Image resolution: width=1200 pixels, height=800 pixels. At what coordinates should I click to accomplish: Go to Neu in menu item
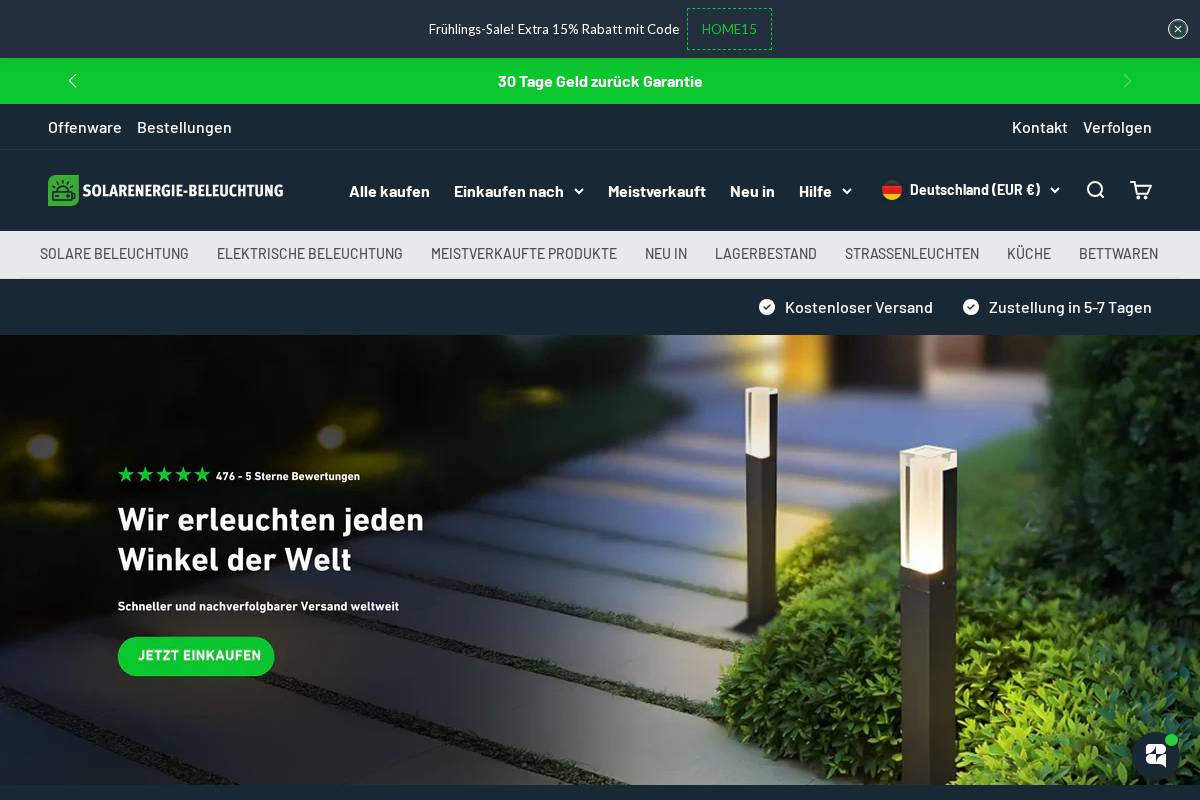(x=752, y=191)
